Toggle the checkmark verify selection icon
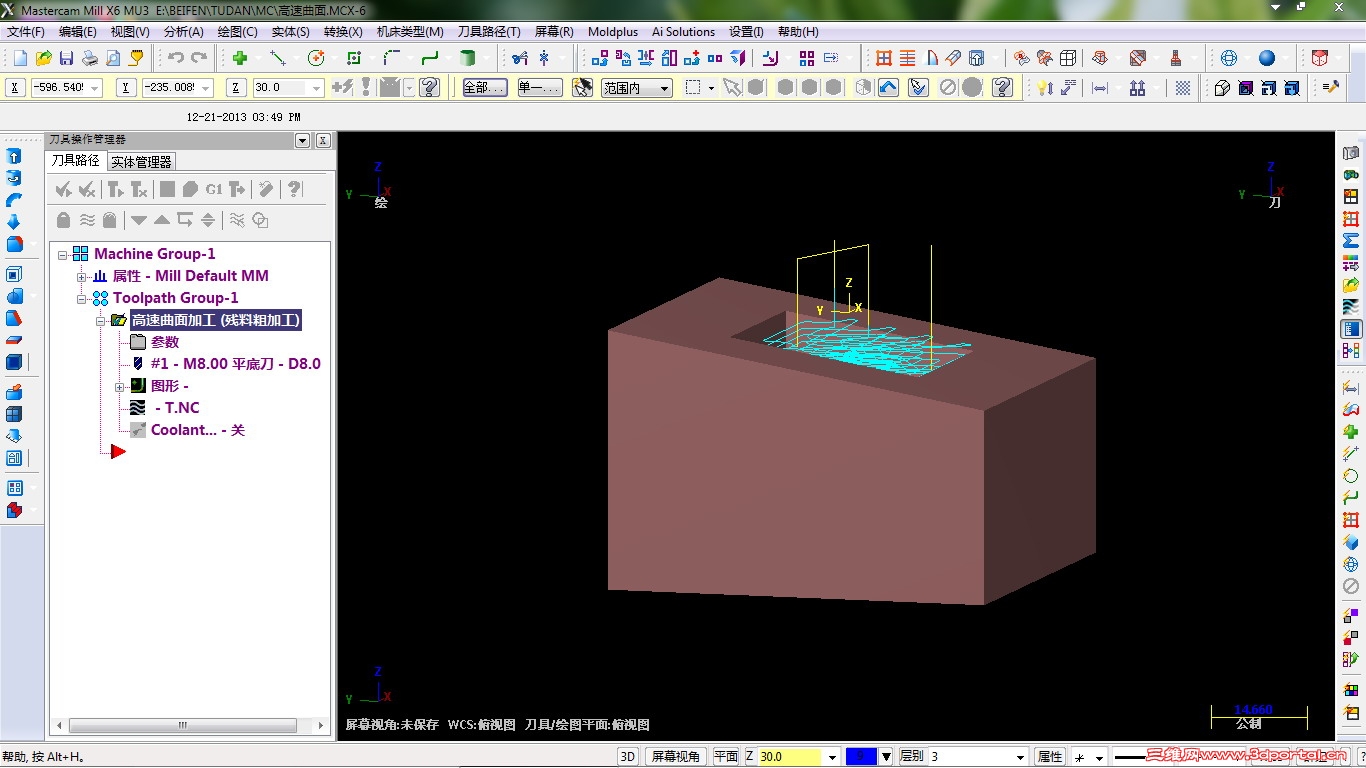 [918, 88]
